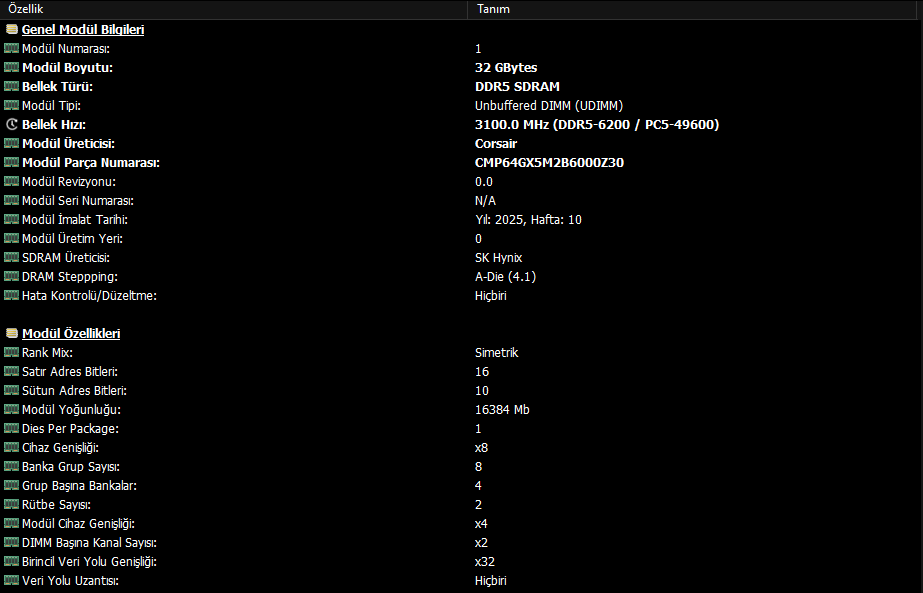Select the DRAM Steppping row
Viewport: 923px width, 593px height.
[462, 276]
